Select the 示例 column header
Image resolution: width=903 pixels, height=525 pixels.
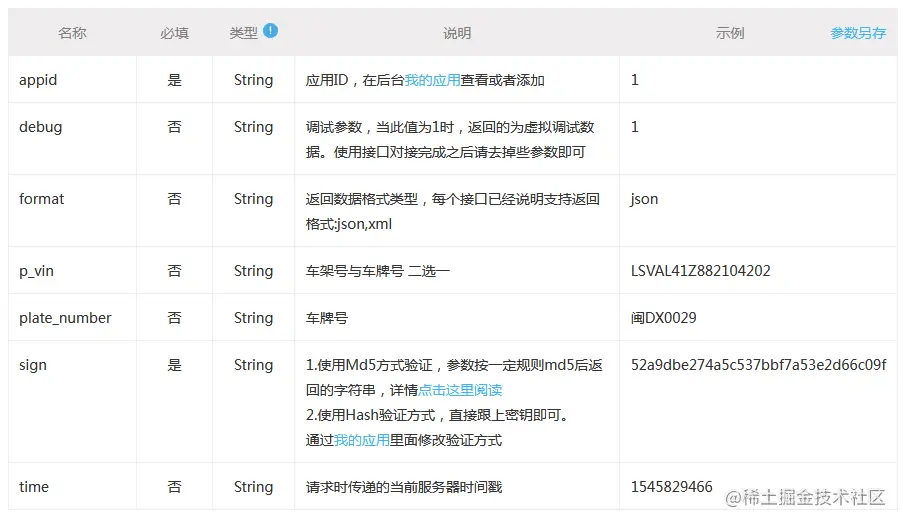pyautogui.click(x=730, y=33)
